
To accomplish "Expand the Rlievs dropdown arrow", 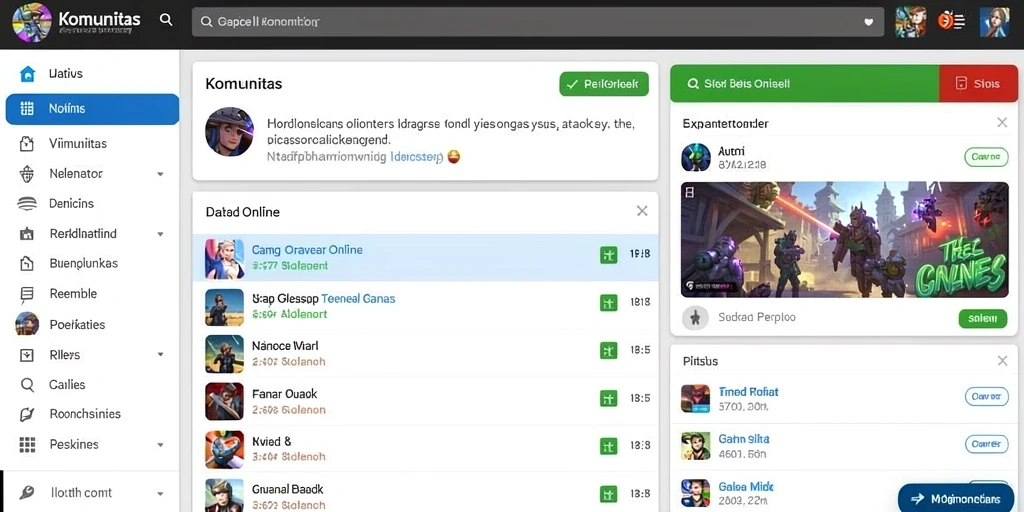I will click(160, 355).
